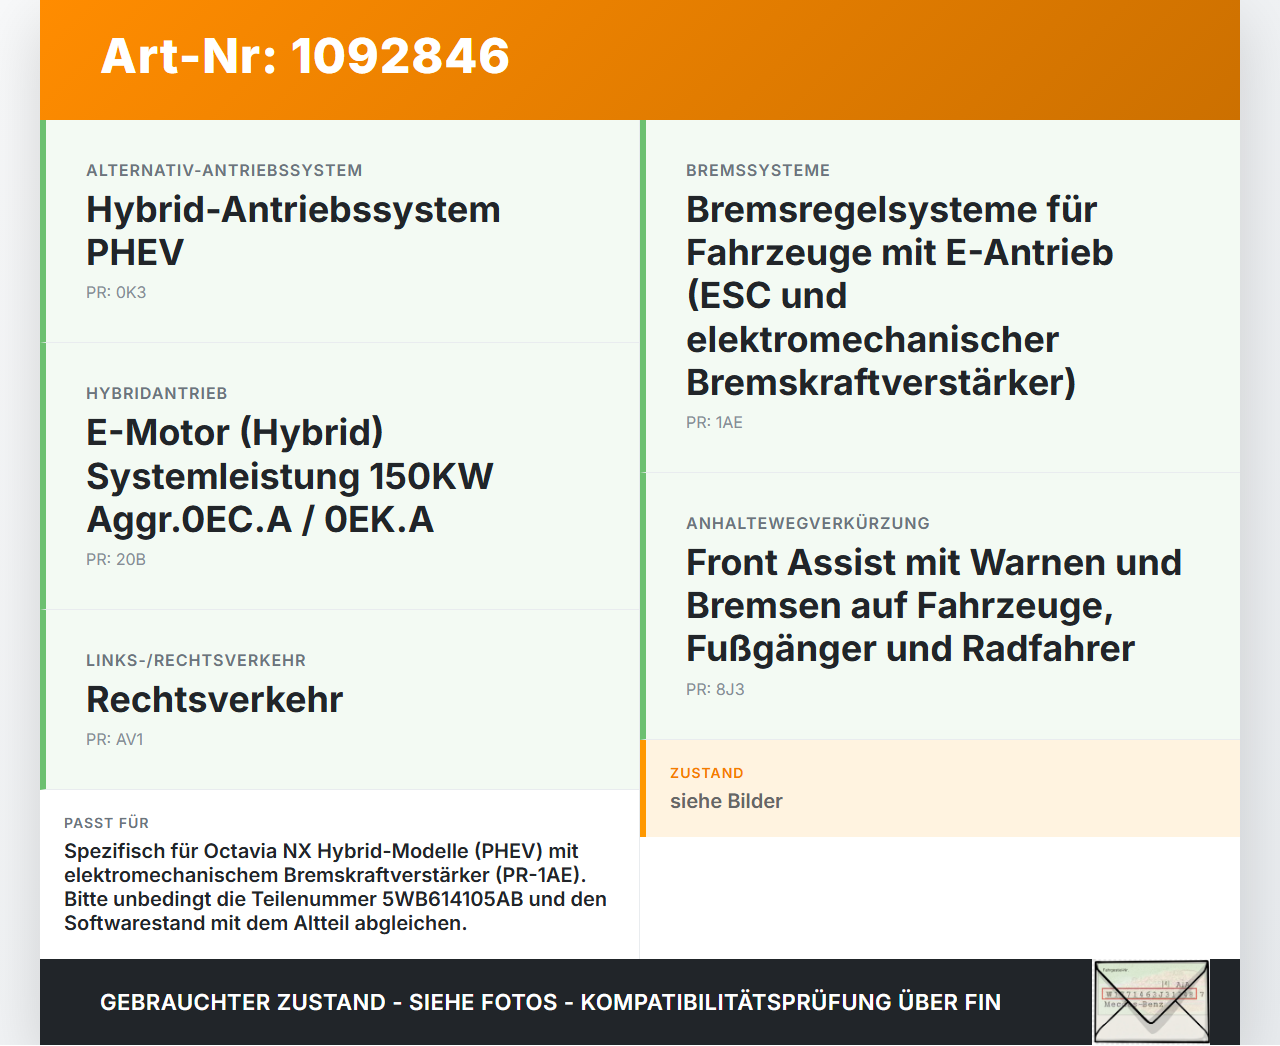Select the siehe Bilder condition text
The image size is (1280, 1046).
[x=726, y=802]
